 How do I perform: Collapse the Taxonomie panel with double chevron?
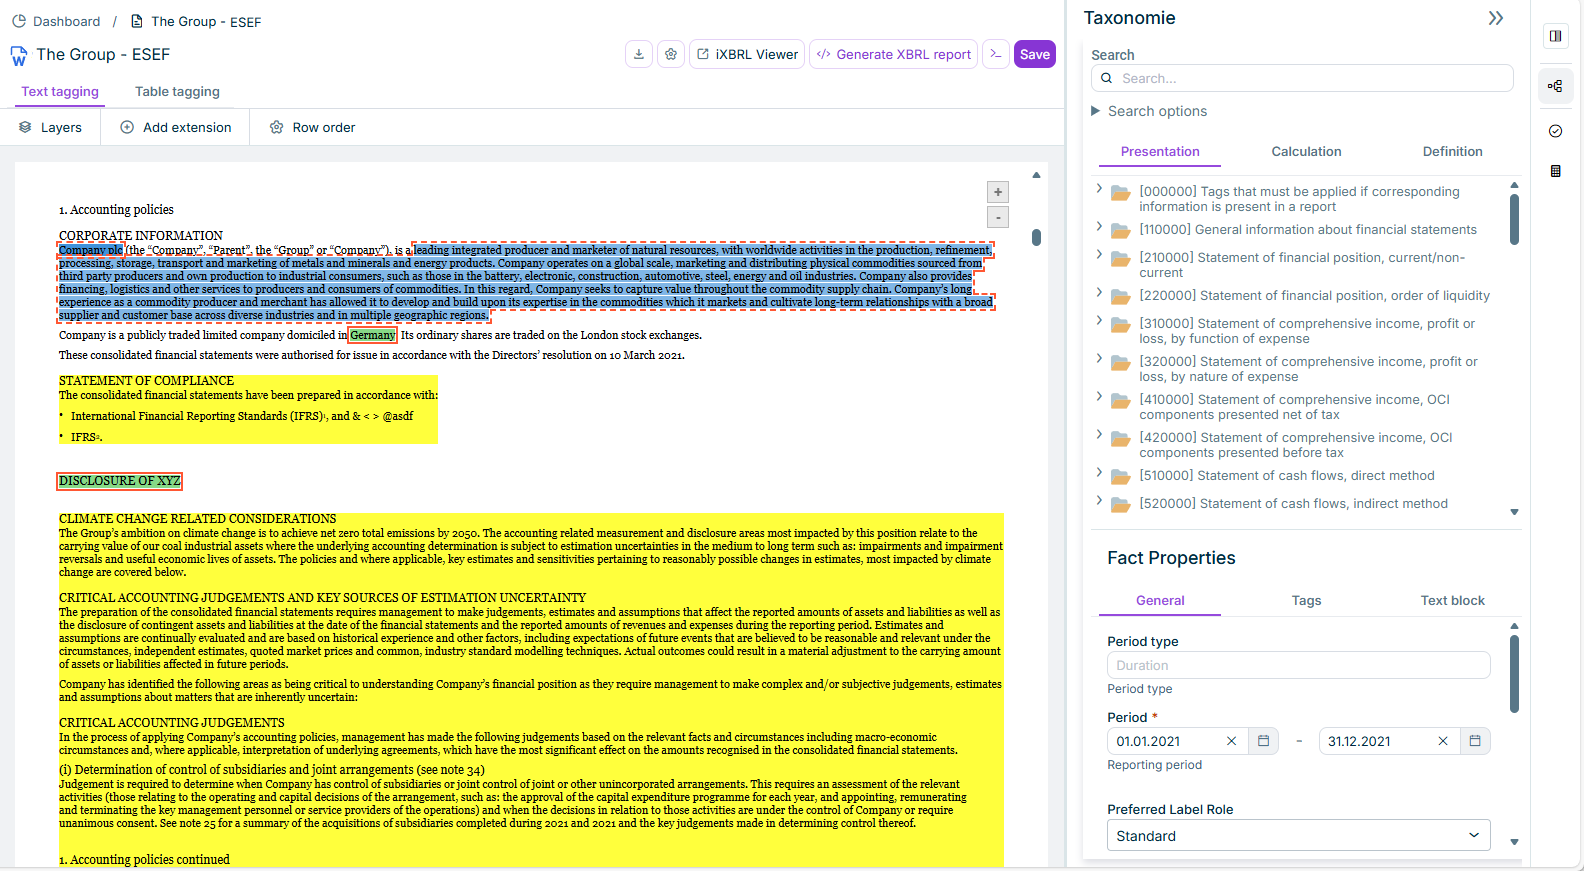[1496, 18]
